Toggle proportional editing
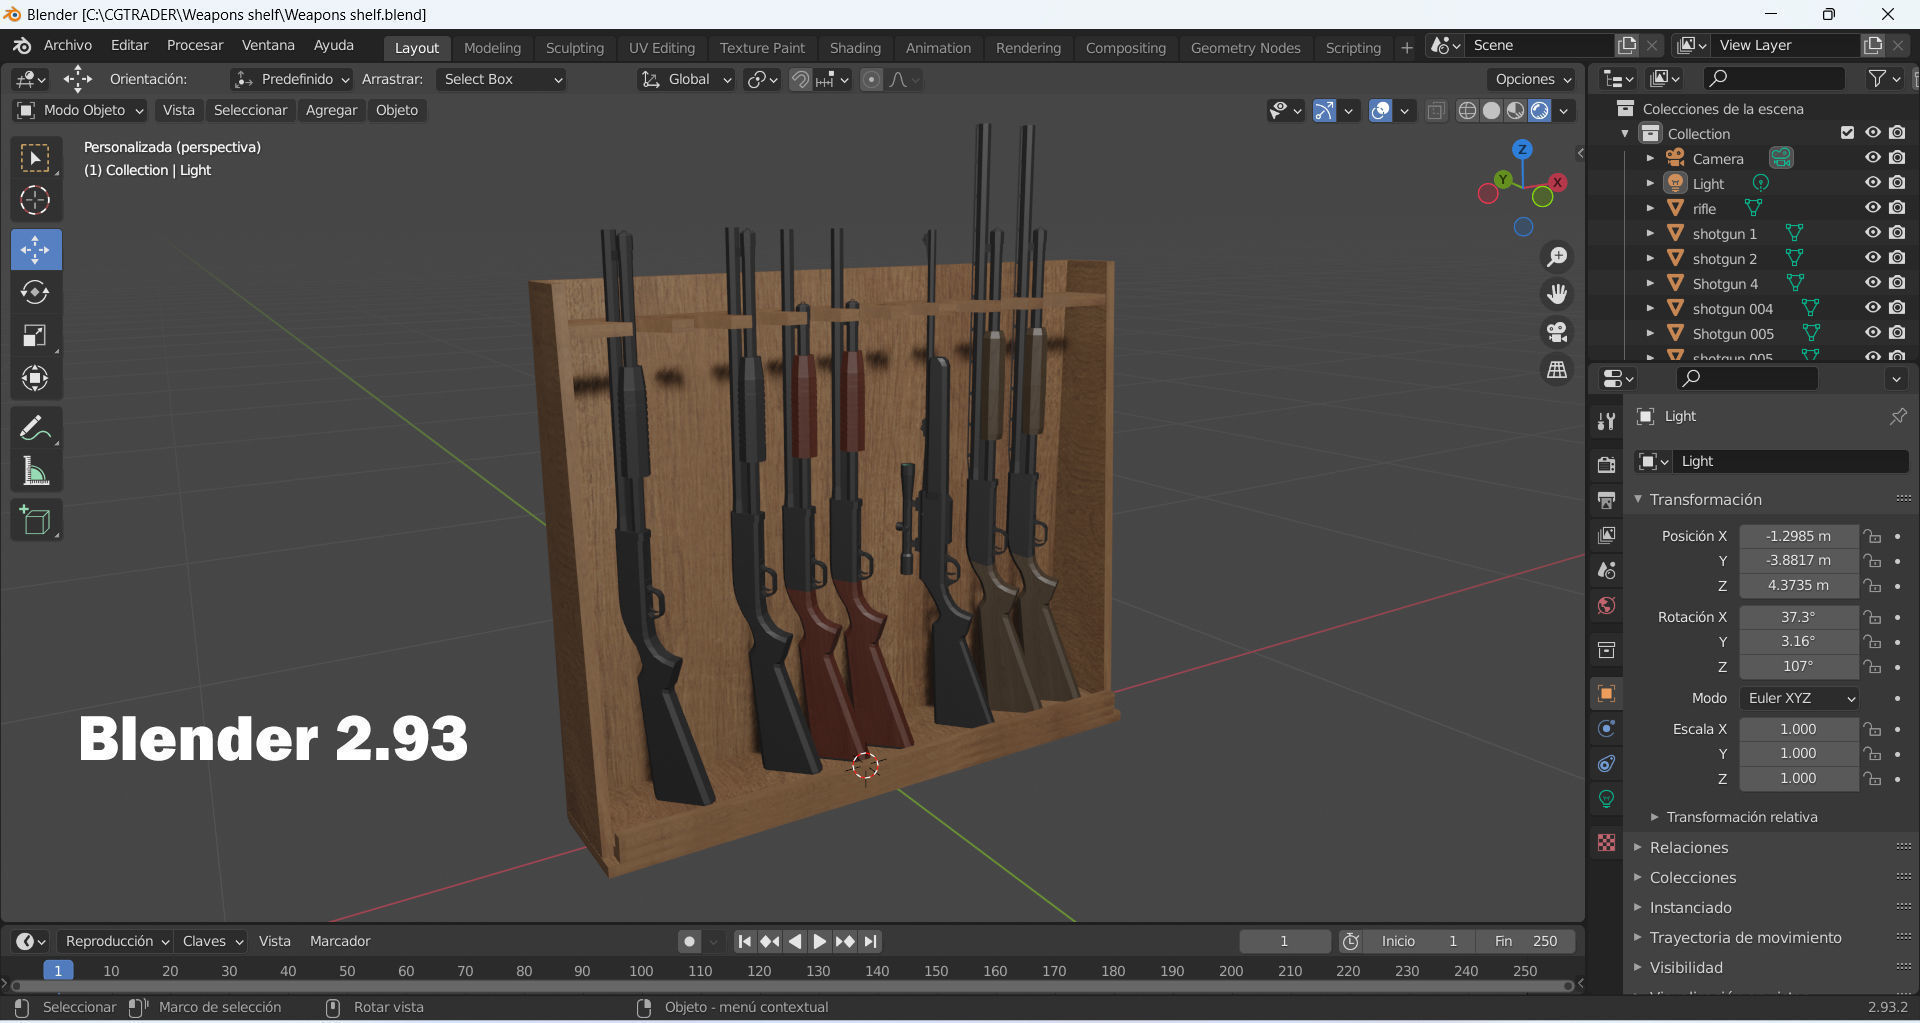Screen dimensions: 1920x1023 871,80
